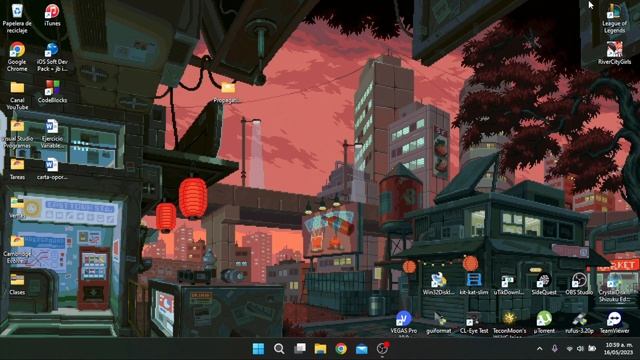The image size is (640, 360).
Task: Launch the uTikDownloader shortcut
Action: 509,284
